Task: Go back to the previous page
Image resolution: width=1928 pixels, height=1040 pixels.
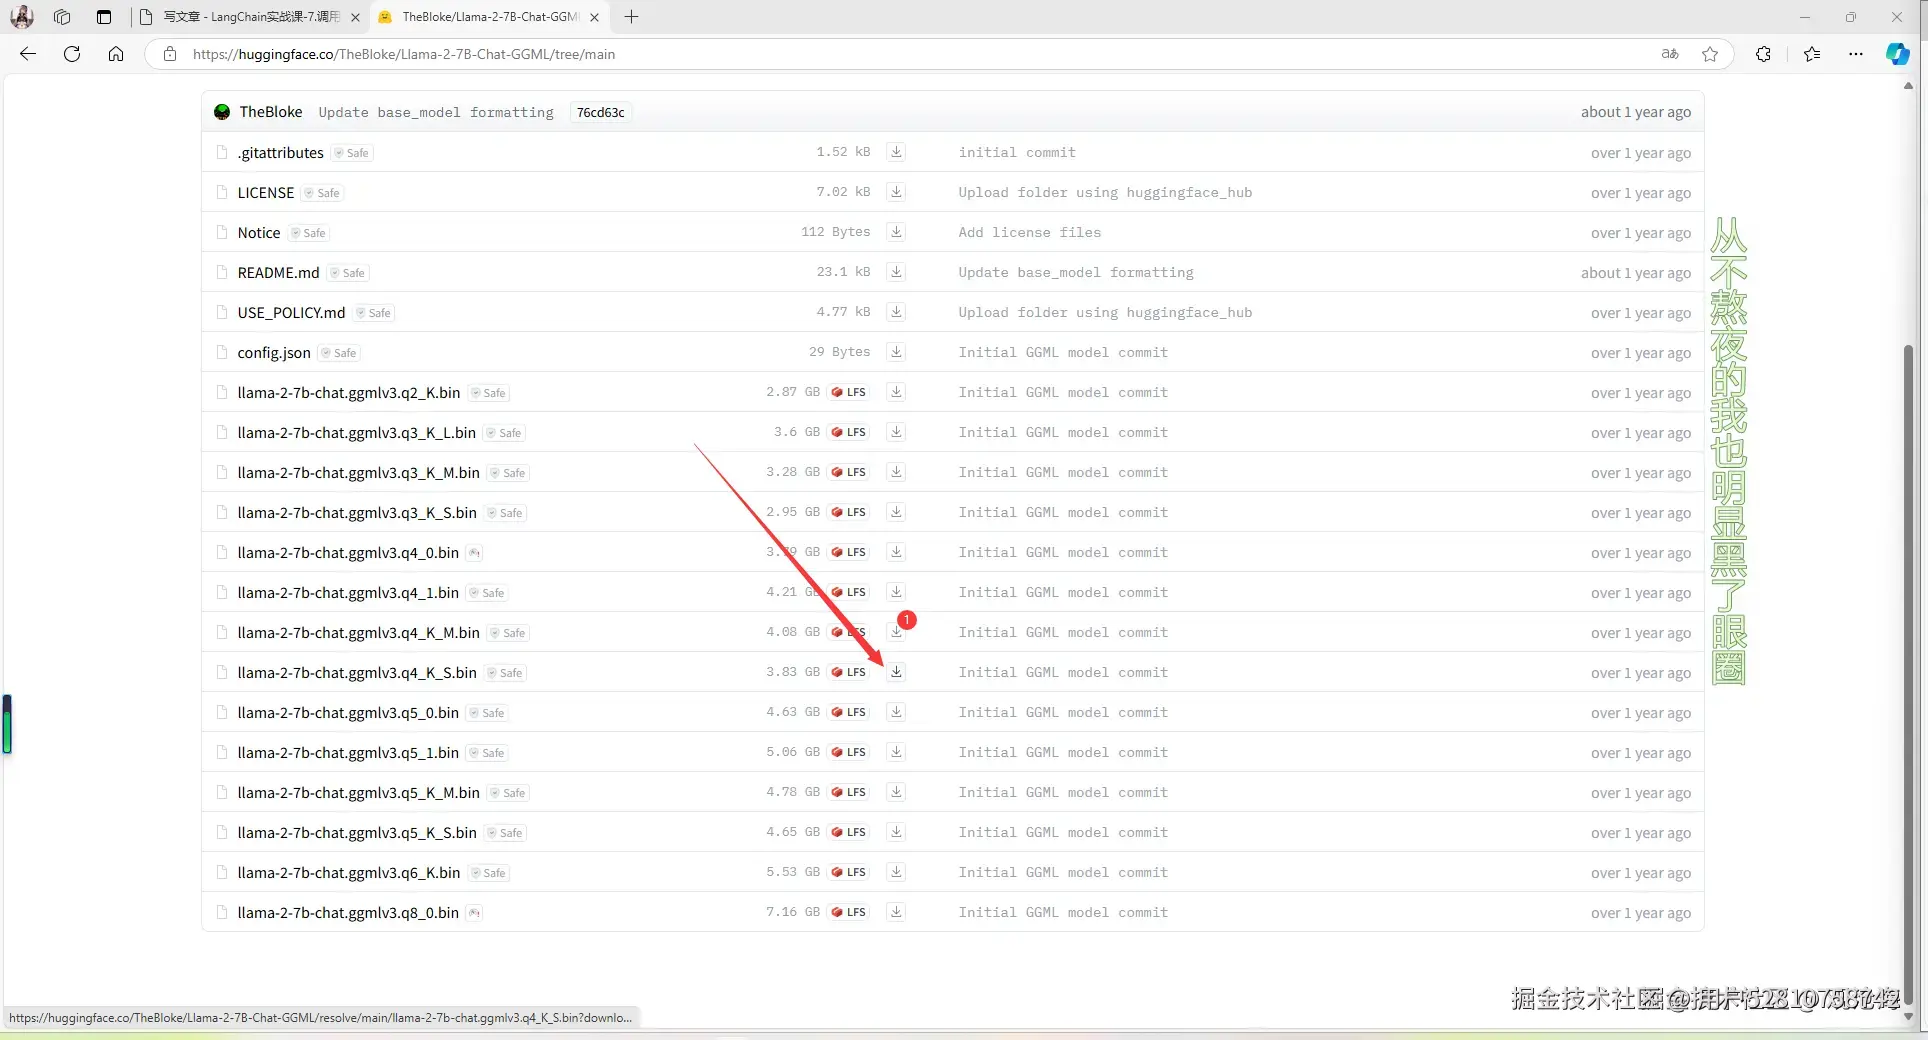Action: (28, 54)
